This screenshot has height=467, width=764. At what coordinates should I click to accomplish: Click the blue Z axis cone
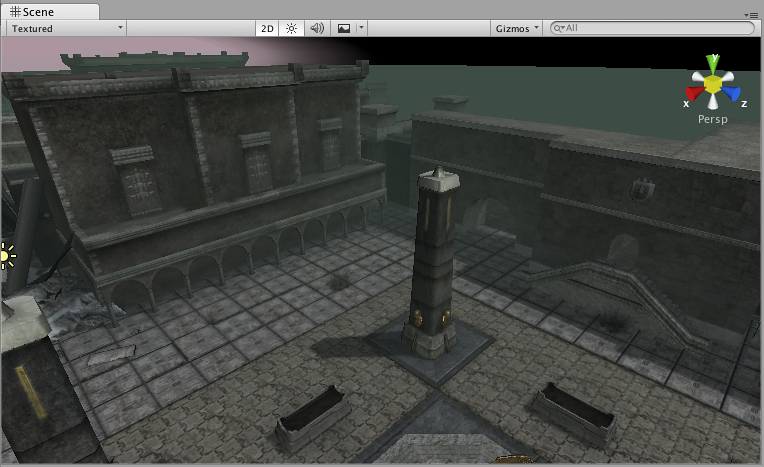coord(731,95)
